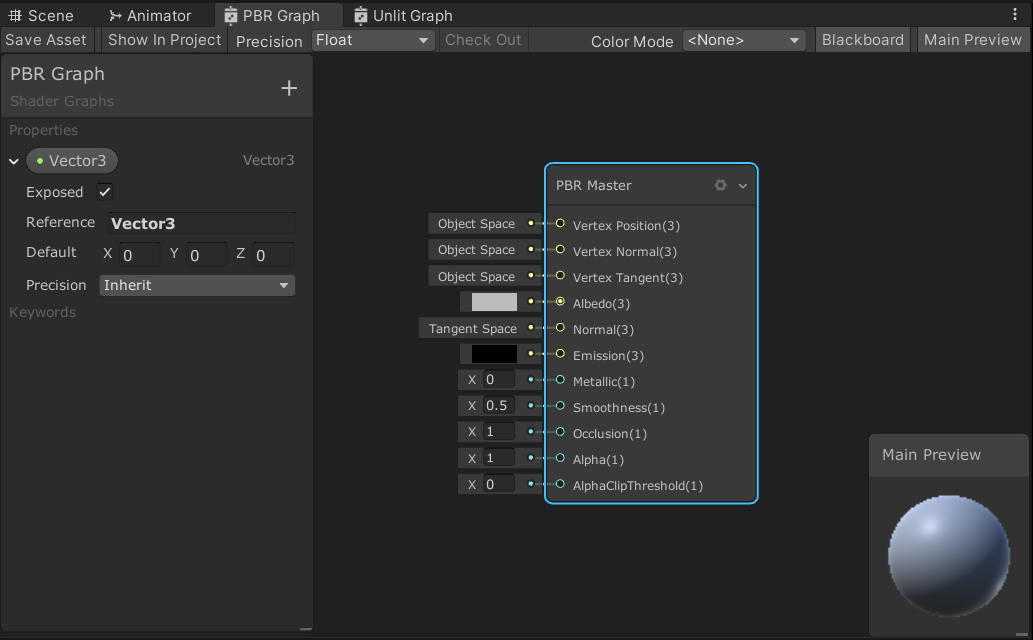Click Object Space label for Vertex Position

pos(476,223)
